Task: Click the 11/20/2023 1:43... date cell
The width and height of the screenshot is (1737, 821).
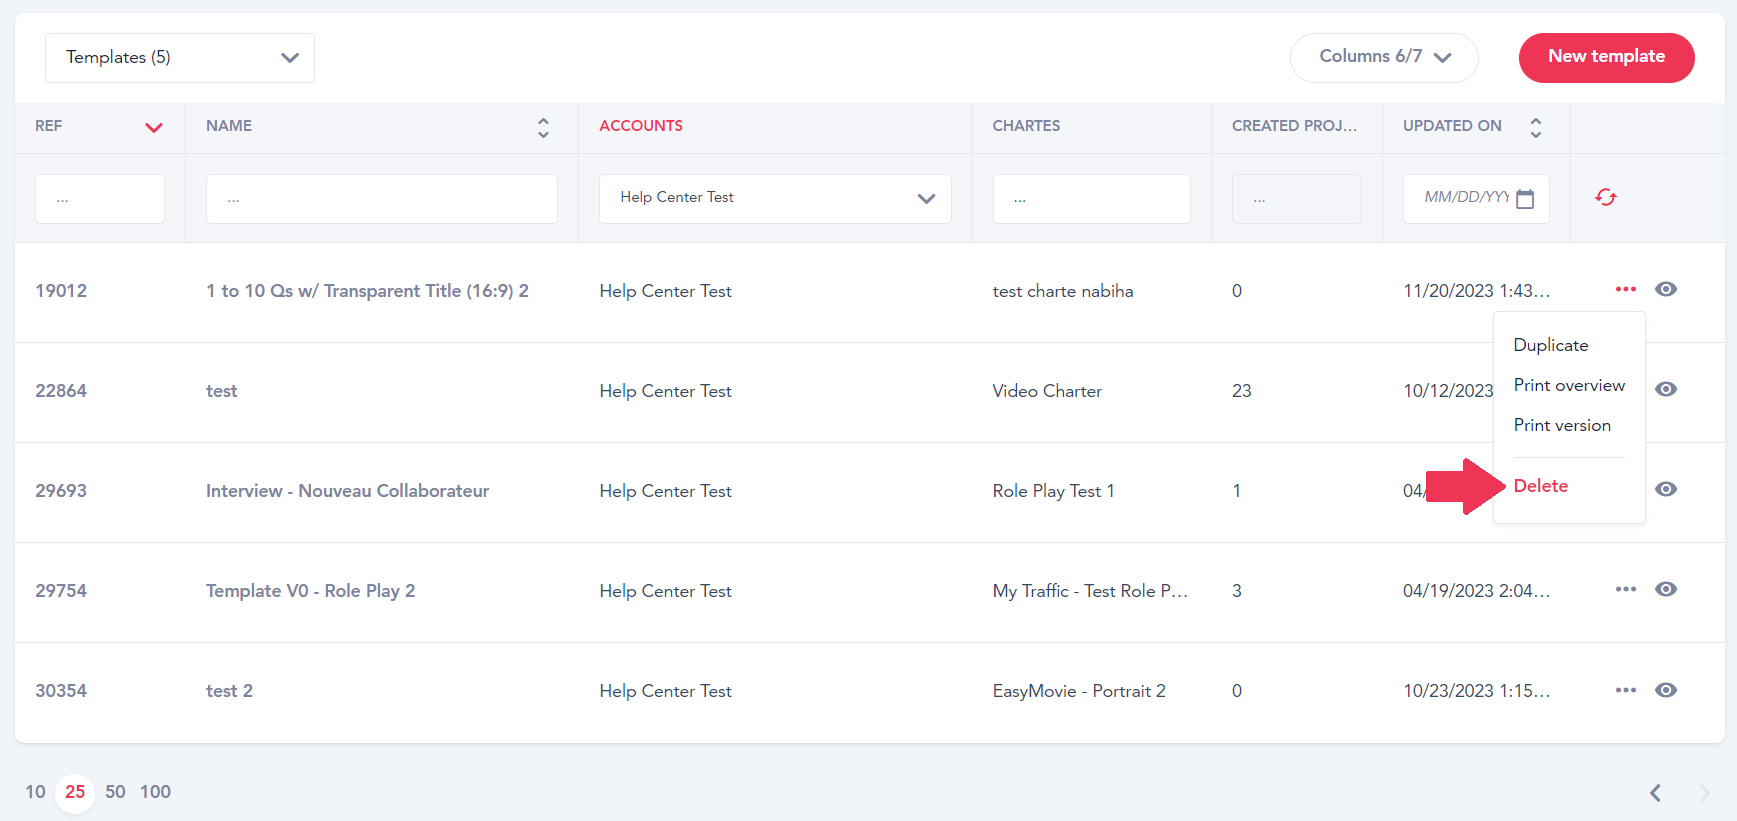Action: pos(1476,291)
